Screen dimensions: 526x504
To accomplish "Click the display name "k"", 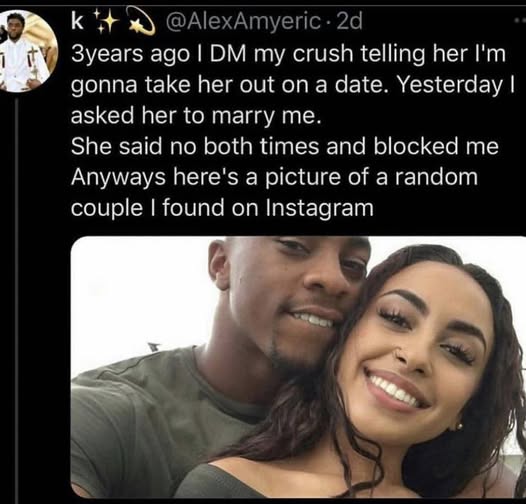I will pos(77,22).
